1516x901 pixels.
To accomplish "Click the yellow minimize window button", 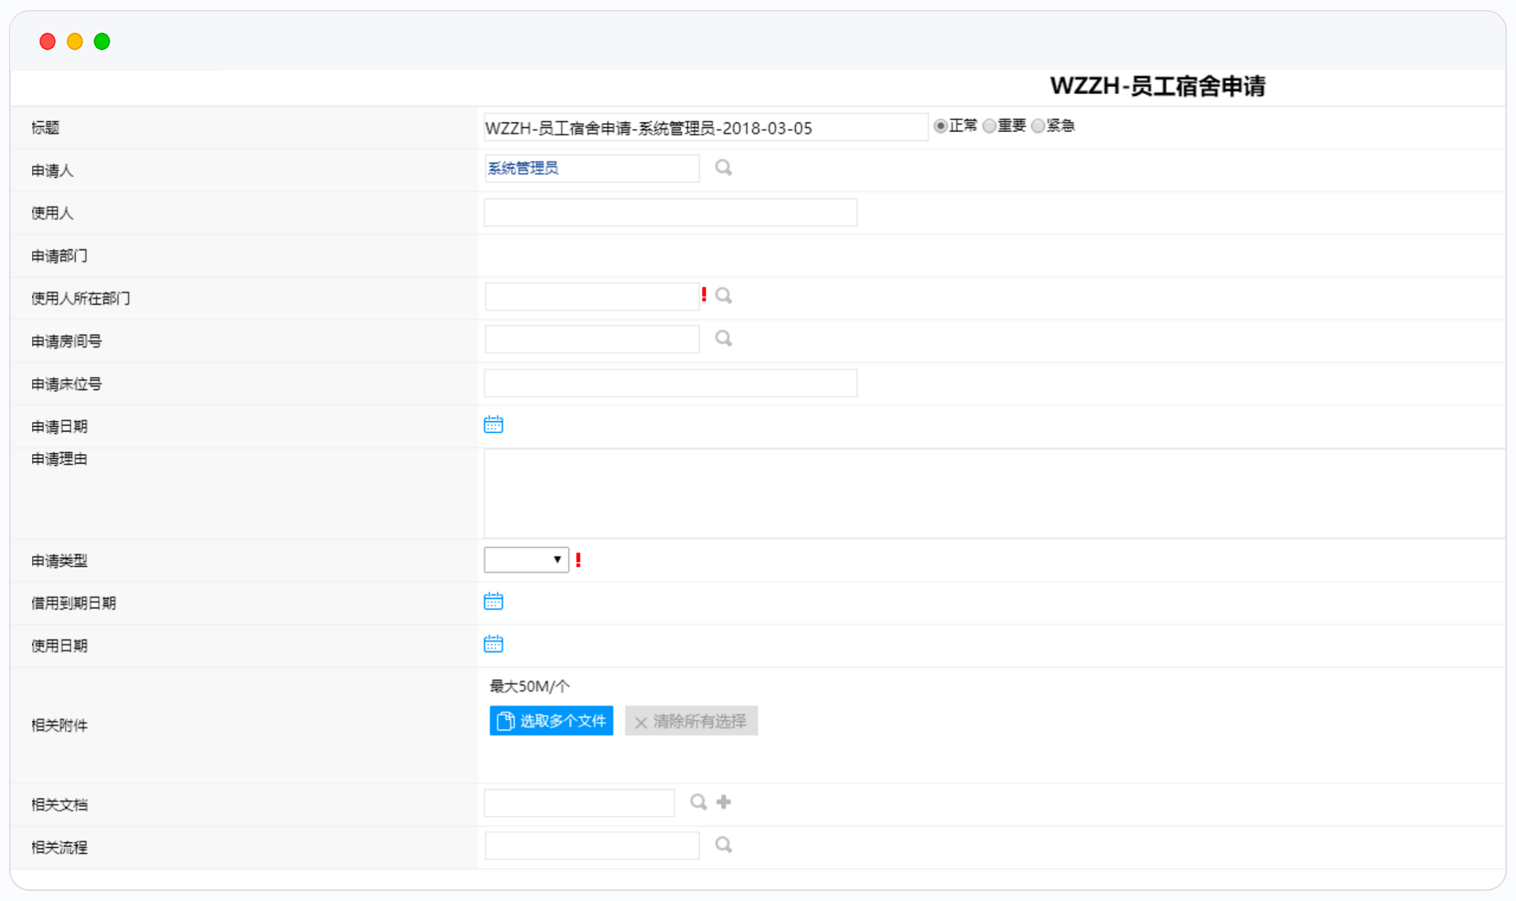I will pyautogui.click(x=74, y=41).
